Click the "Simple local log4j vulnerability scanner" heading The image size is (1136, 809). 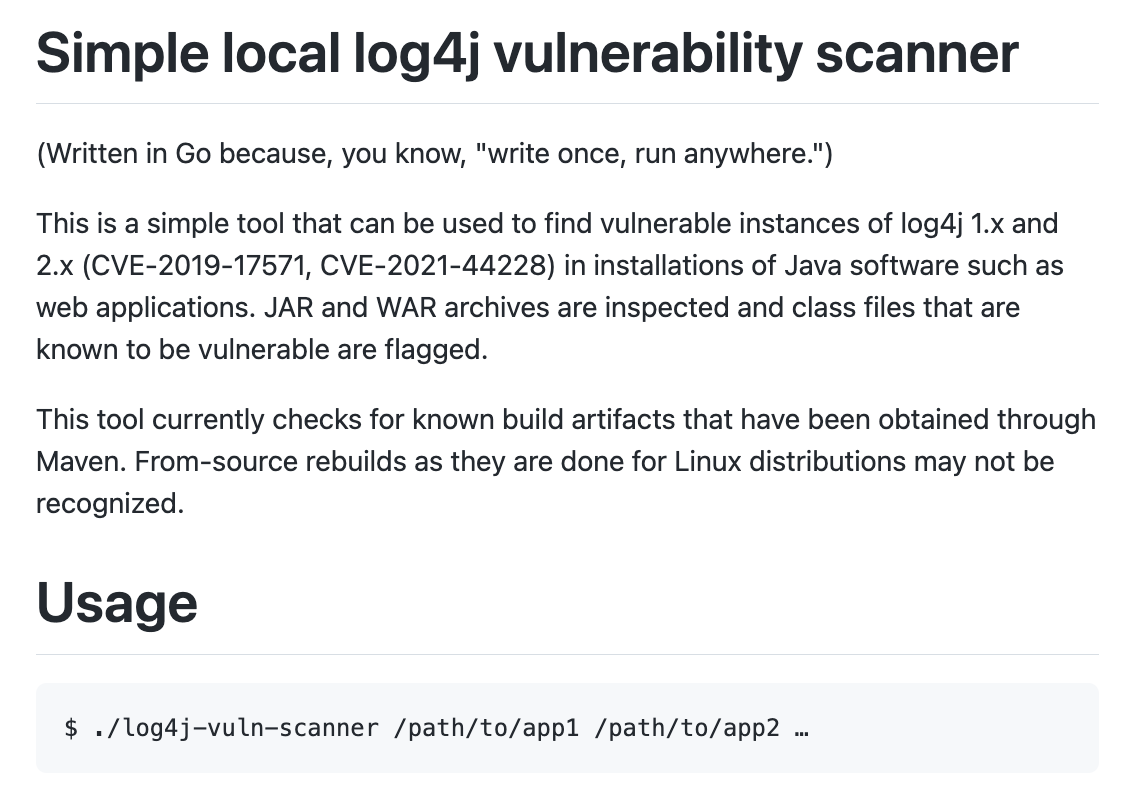(527, 52)
